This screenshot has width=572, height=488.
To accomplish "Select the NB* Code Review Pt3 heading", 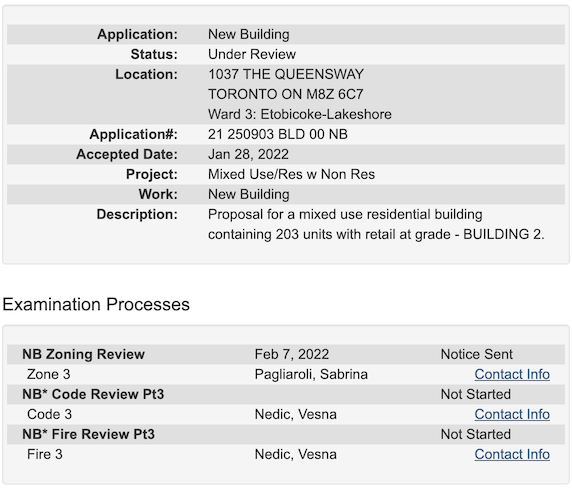I will (x=93, y=394).
